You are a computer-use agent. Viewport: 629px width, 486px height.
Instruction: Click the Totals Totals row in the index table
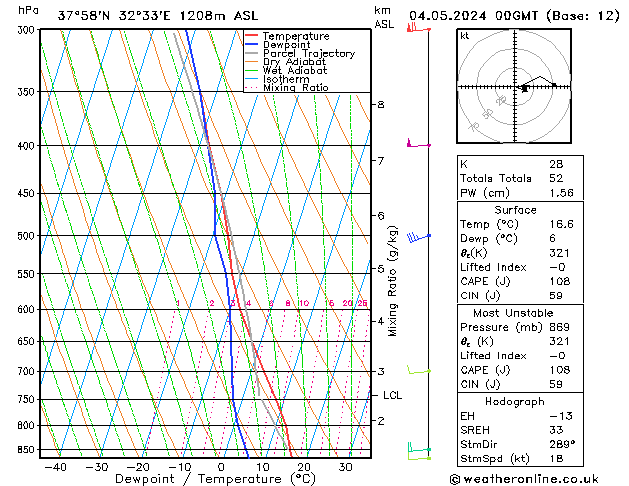coord(529,177)
